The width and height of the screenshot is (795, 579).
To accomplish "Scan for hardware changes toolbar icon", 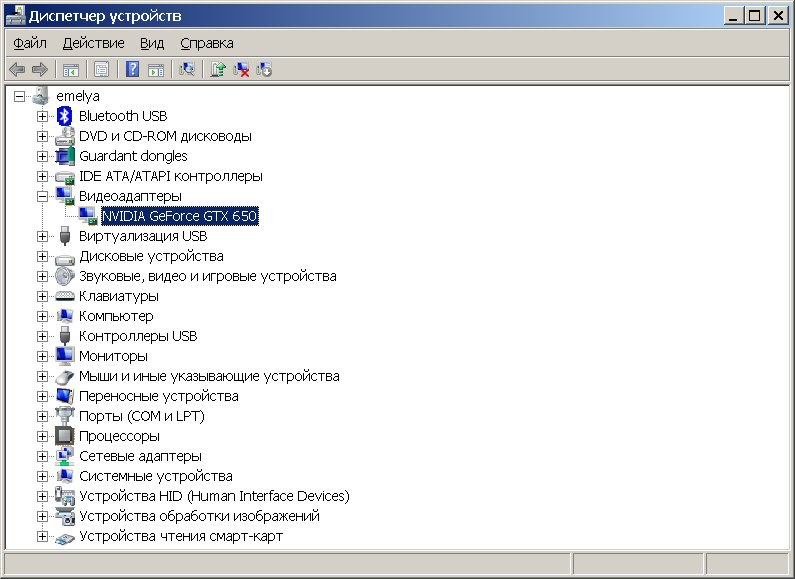I will [x=187, y=69].
